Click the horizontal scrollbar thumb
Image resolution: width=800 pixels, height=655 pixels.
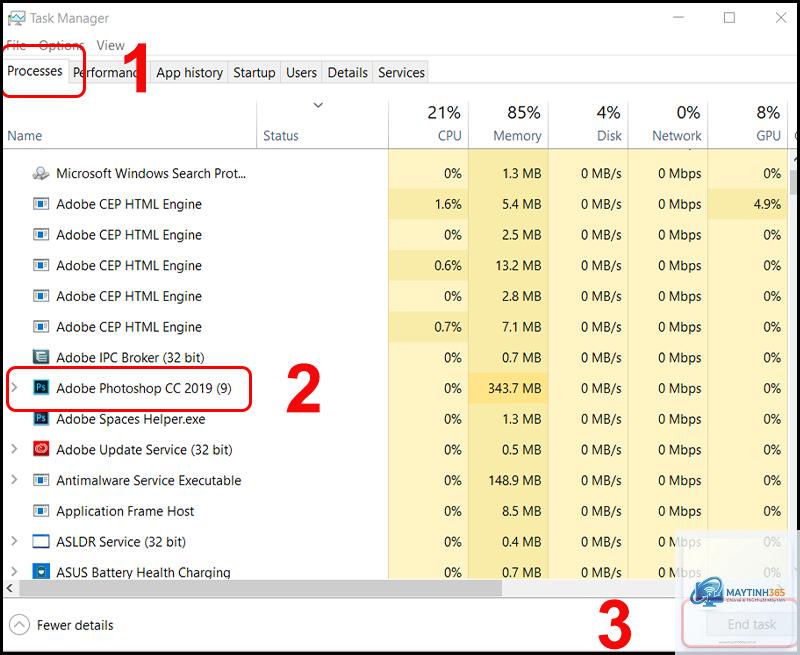[x=260, y=589]
